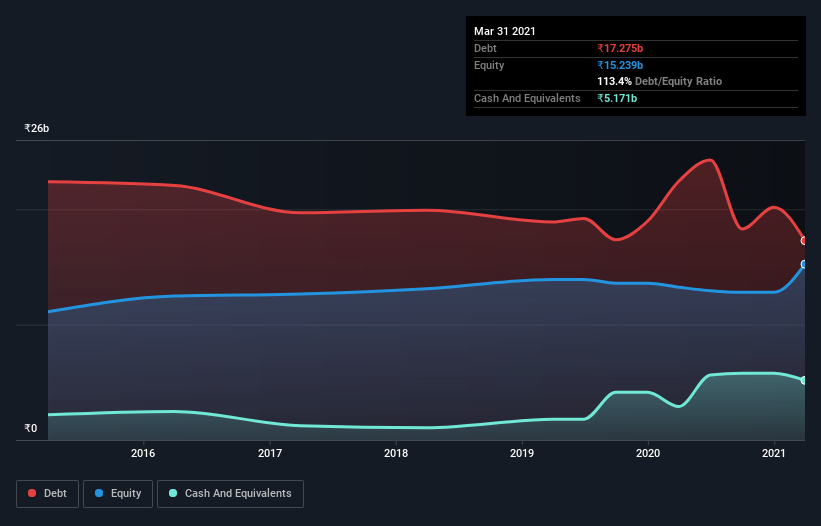Click the ₹26b y-axis label
The height and width of the screenshot is (526, 821).
point(37,128)
